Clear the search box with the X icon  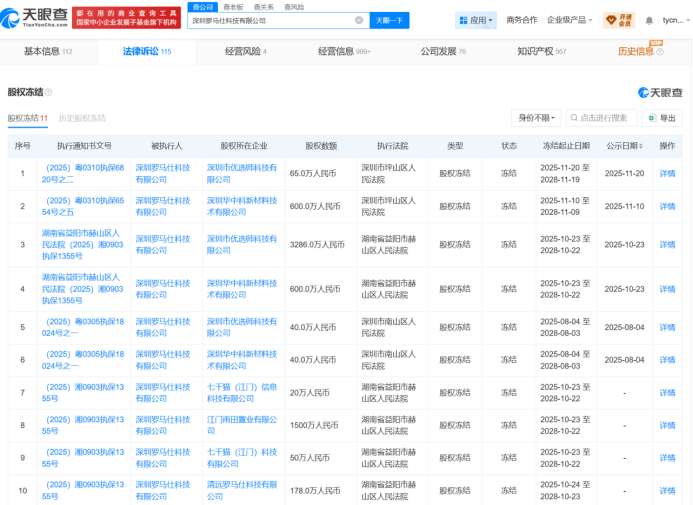[359, 20]
